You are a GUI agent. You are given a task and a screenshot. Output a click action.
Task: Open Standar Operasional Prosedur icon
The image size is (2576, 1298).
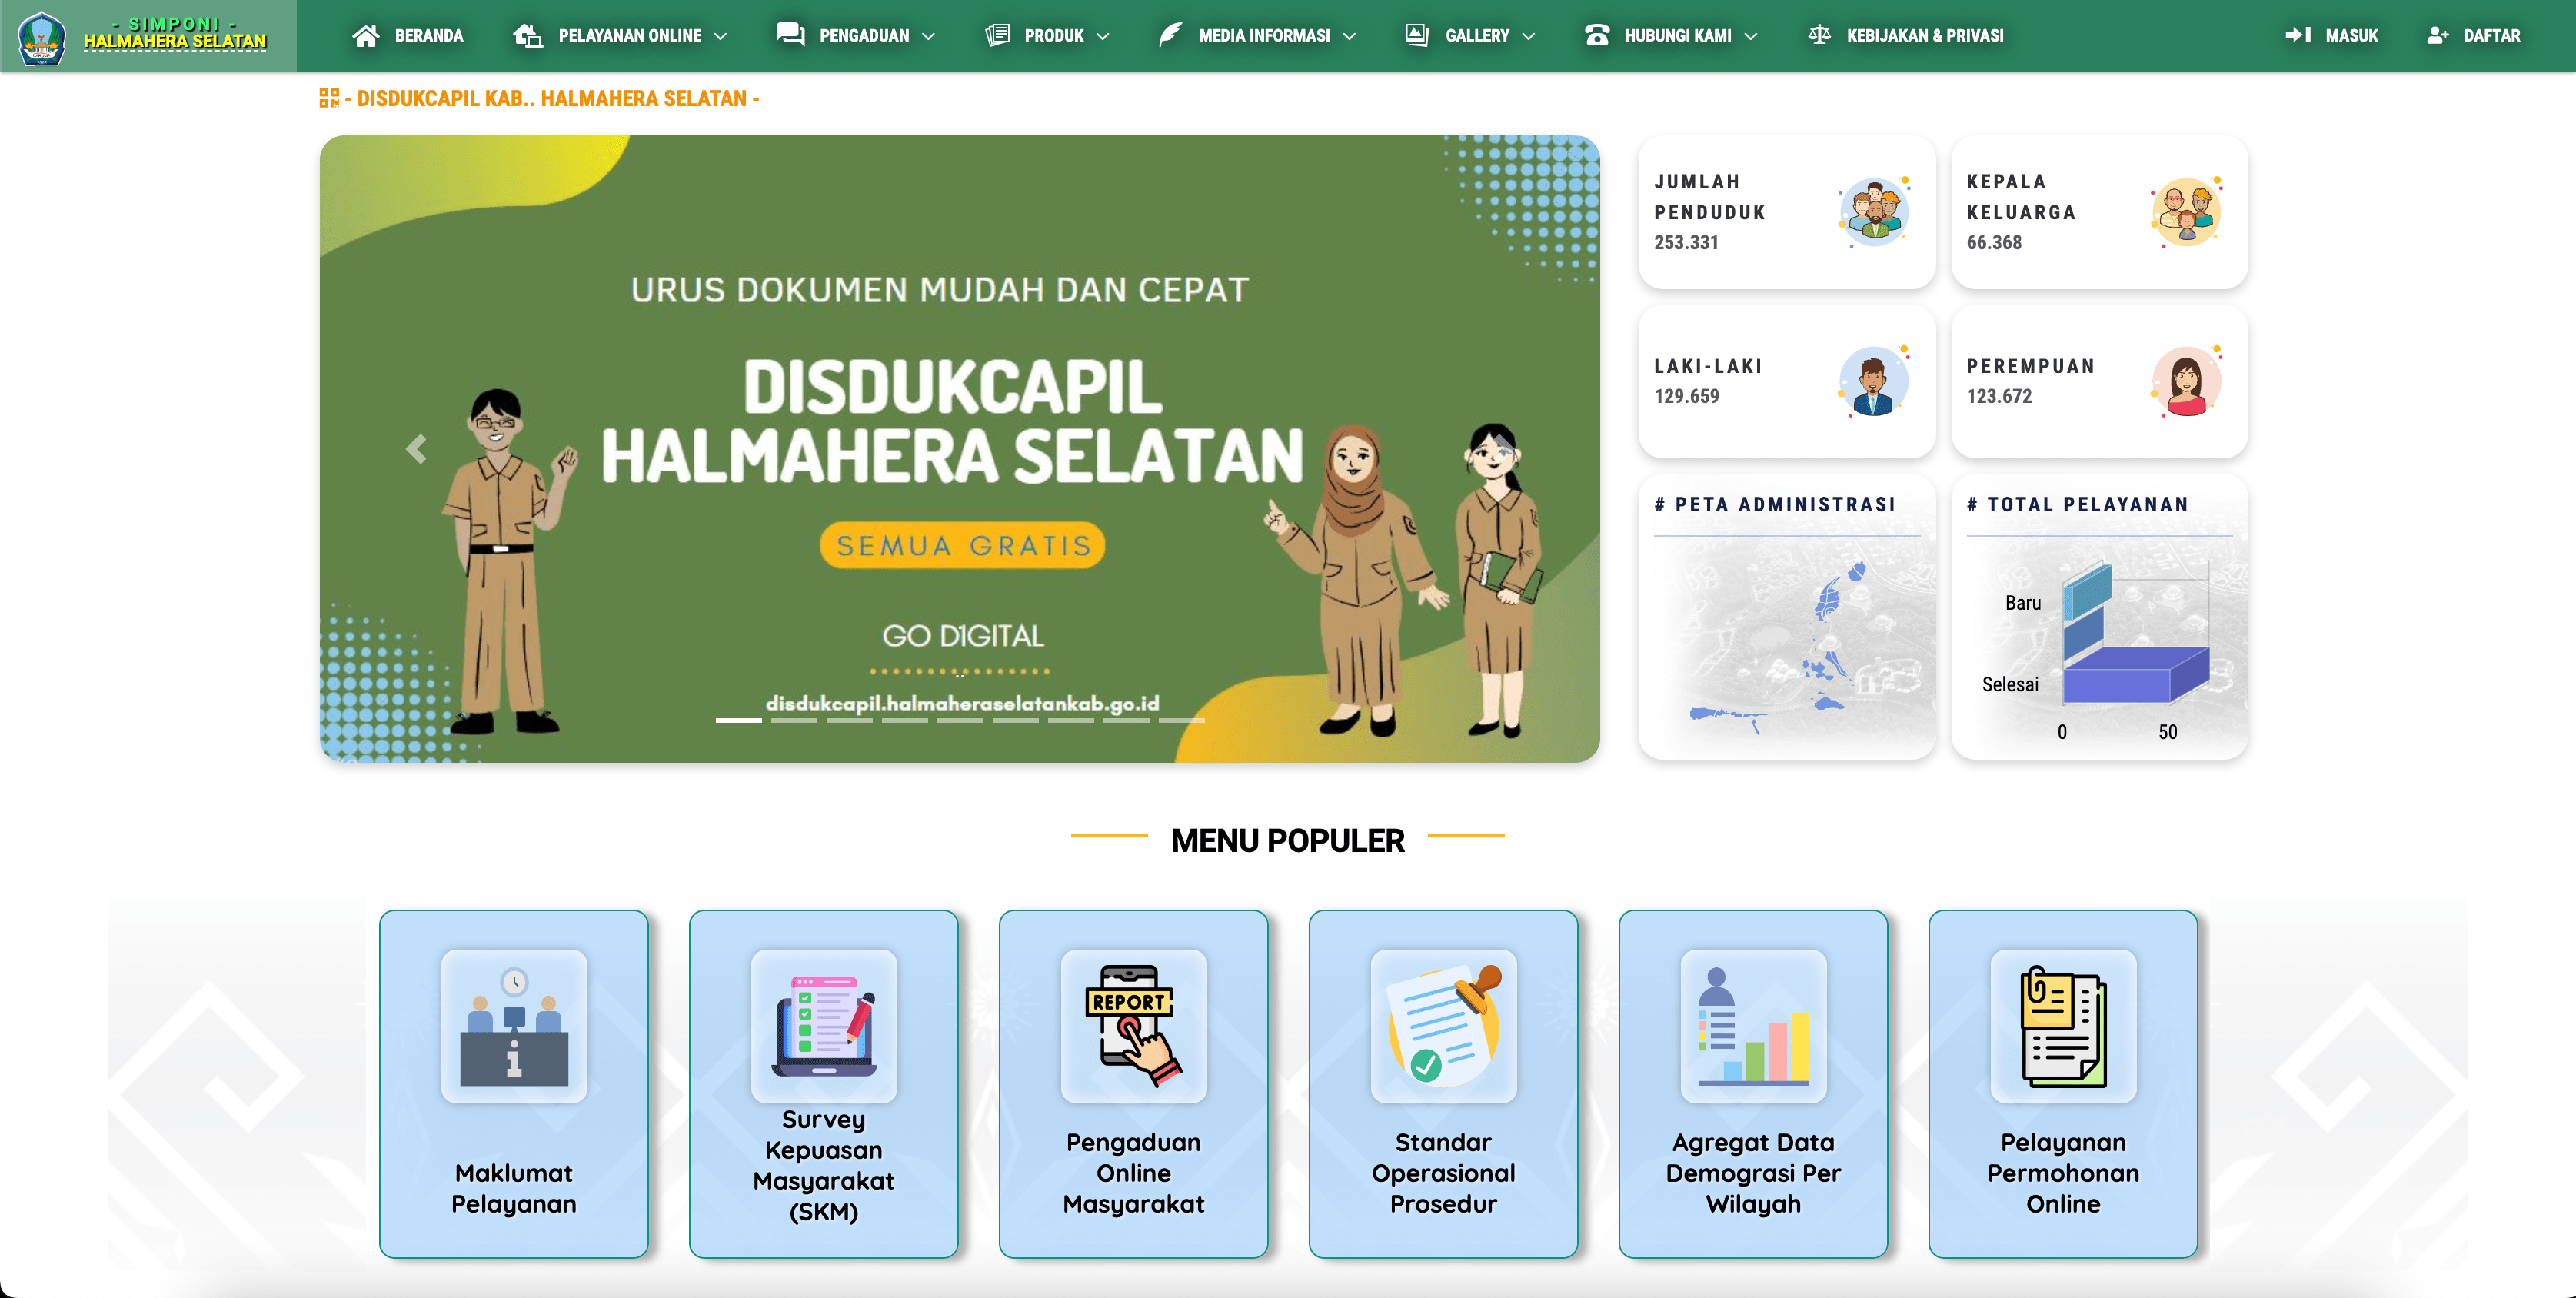coord(1444,1026)
